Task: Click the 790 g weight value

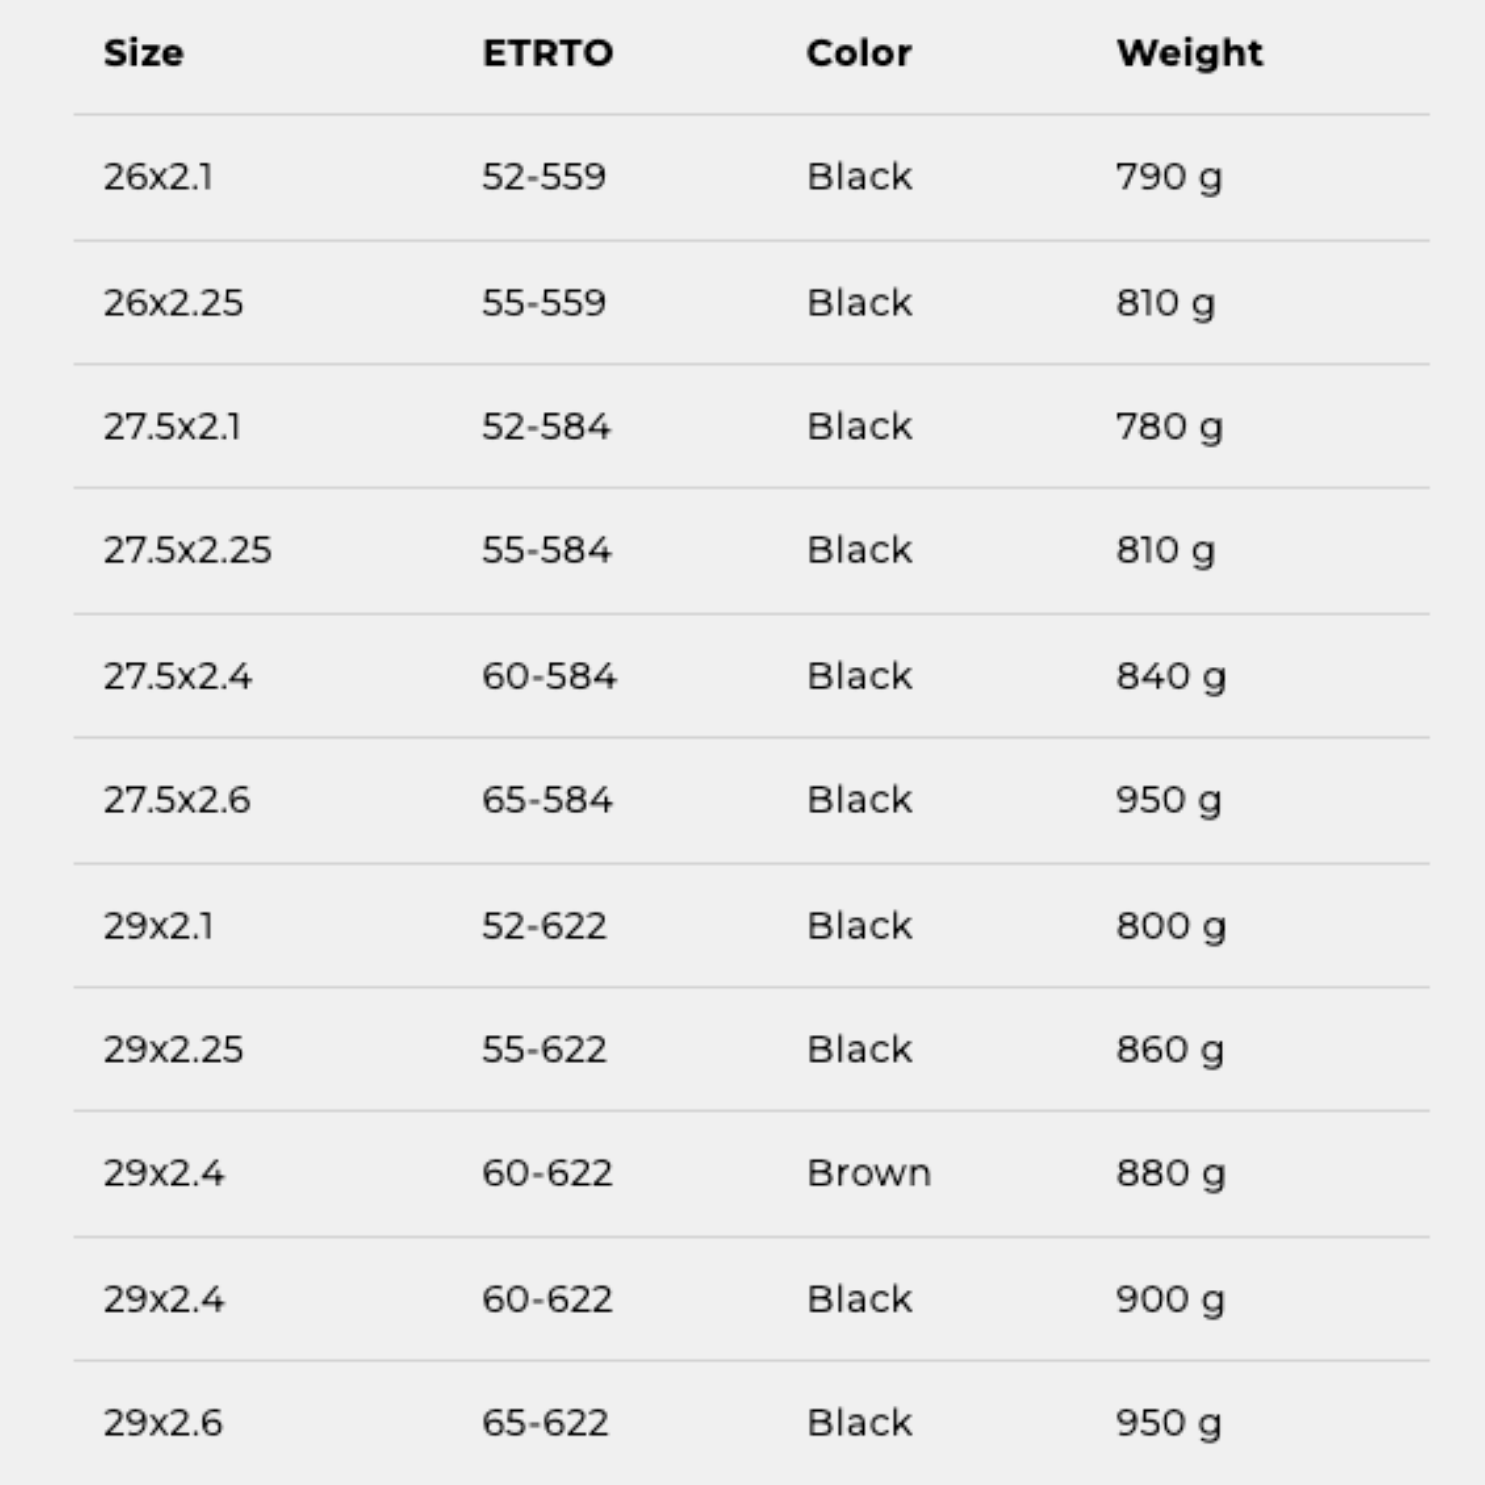Action: coord(1168,177)
